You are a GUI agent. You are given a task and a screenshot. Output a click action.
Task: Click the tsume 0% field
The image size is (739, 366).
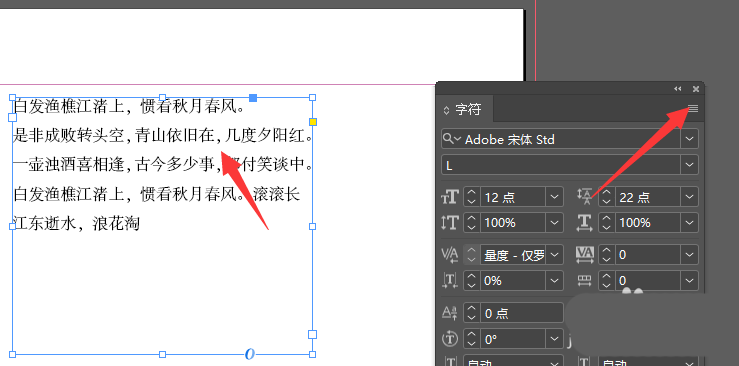[513, 281]
